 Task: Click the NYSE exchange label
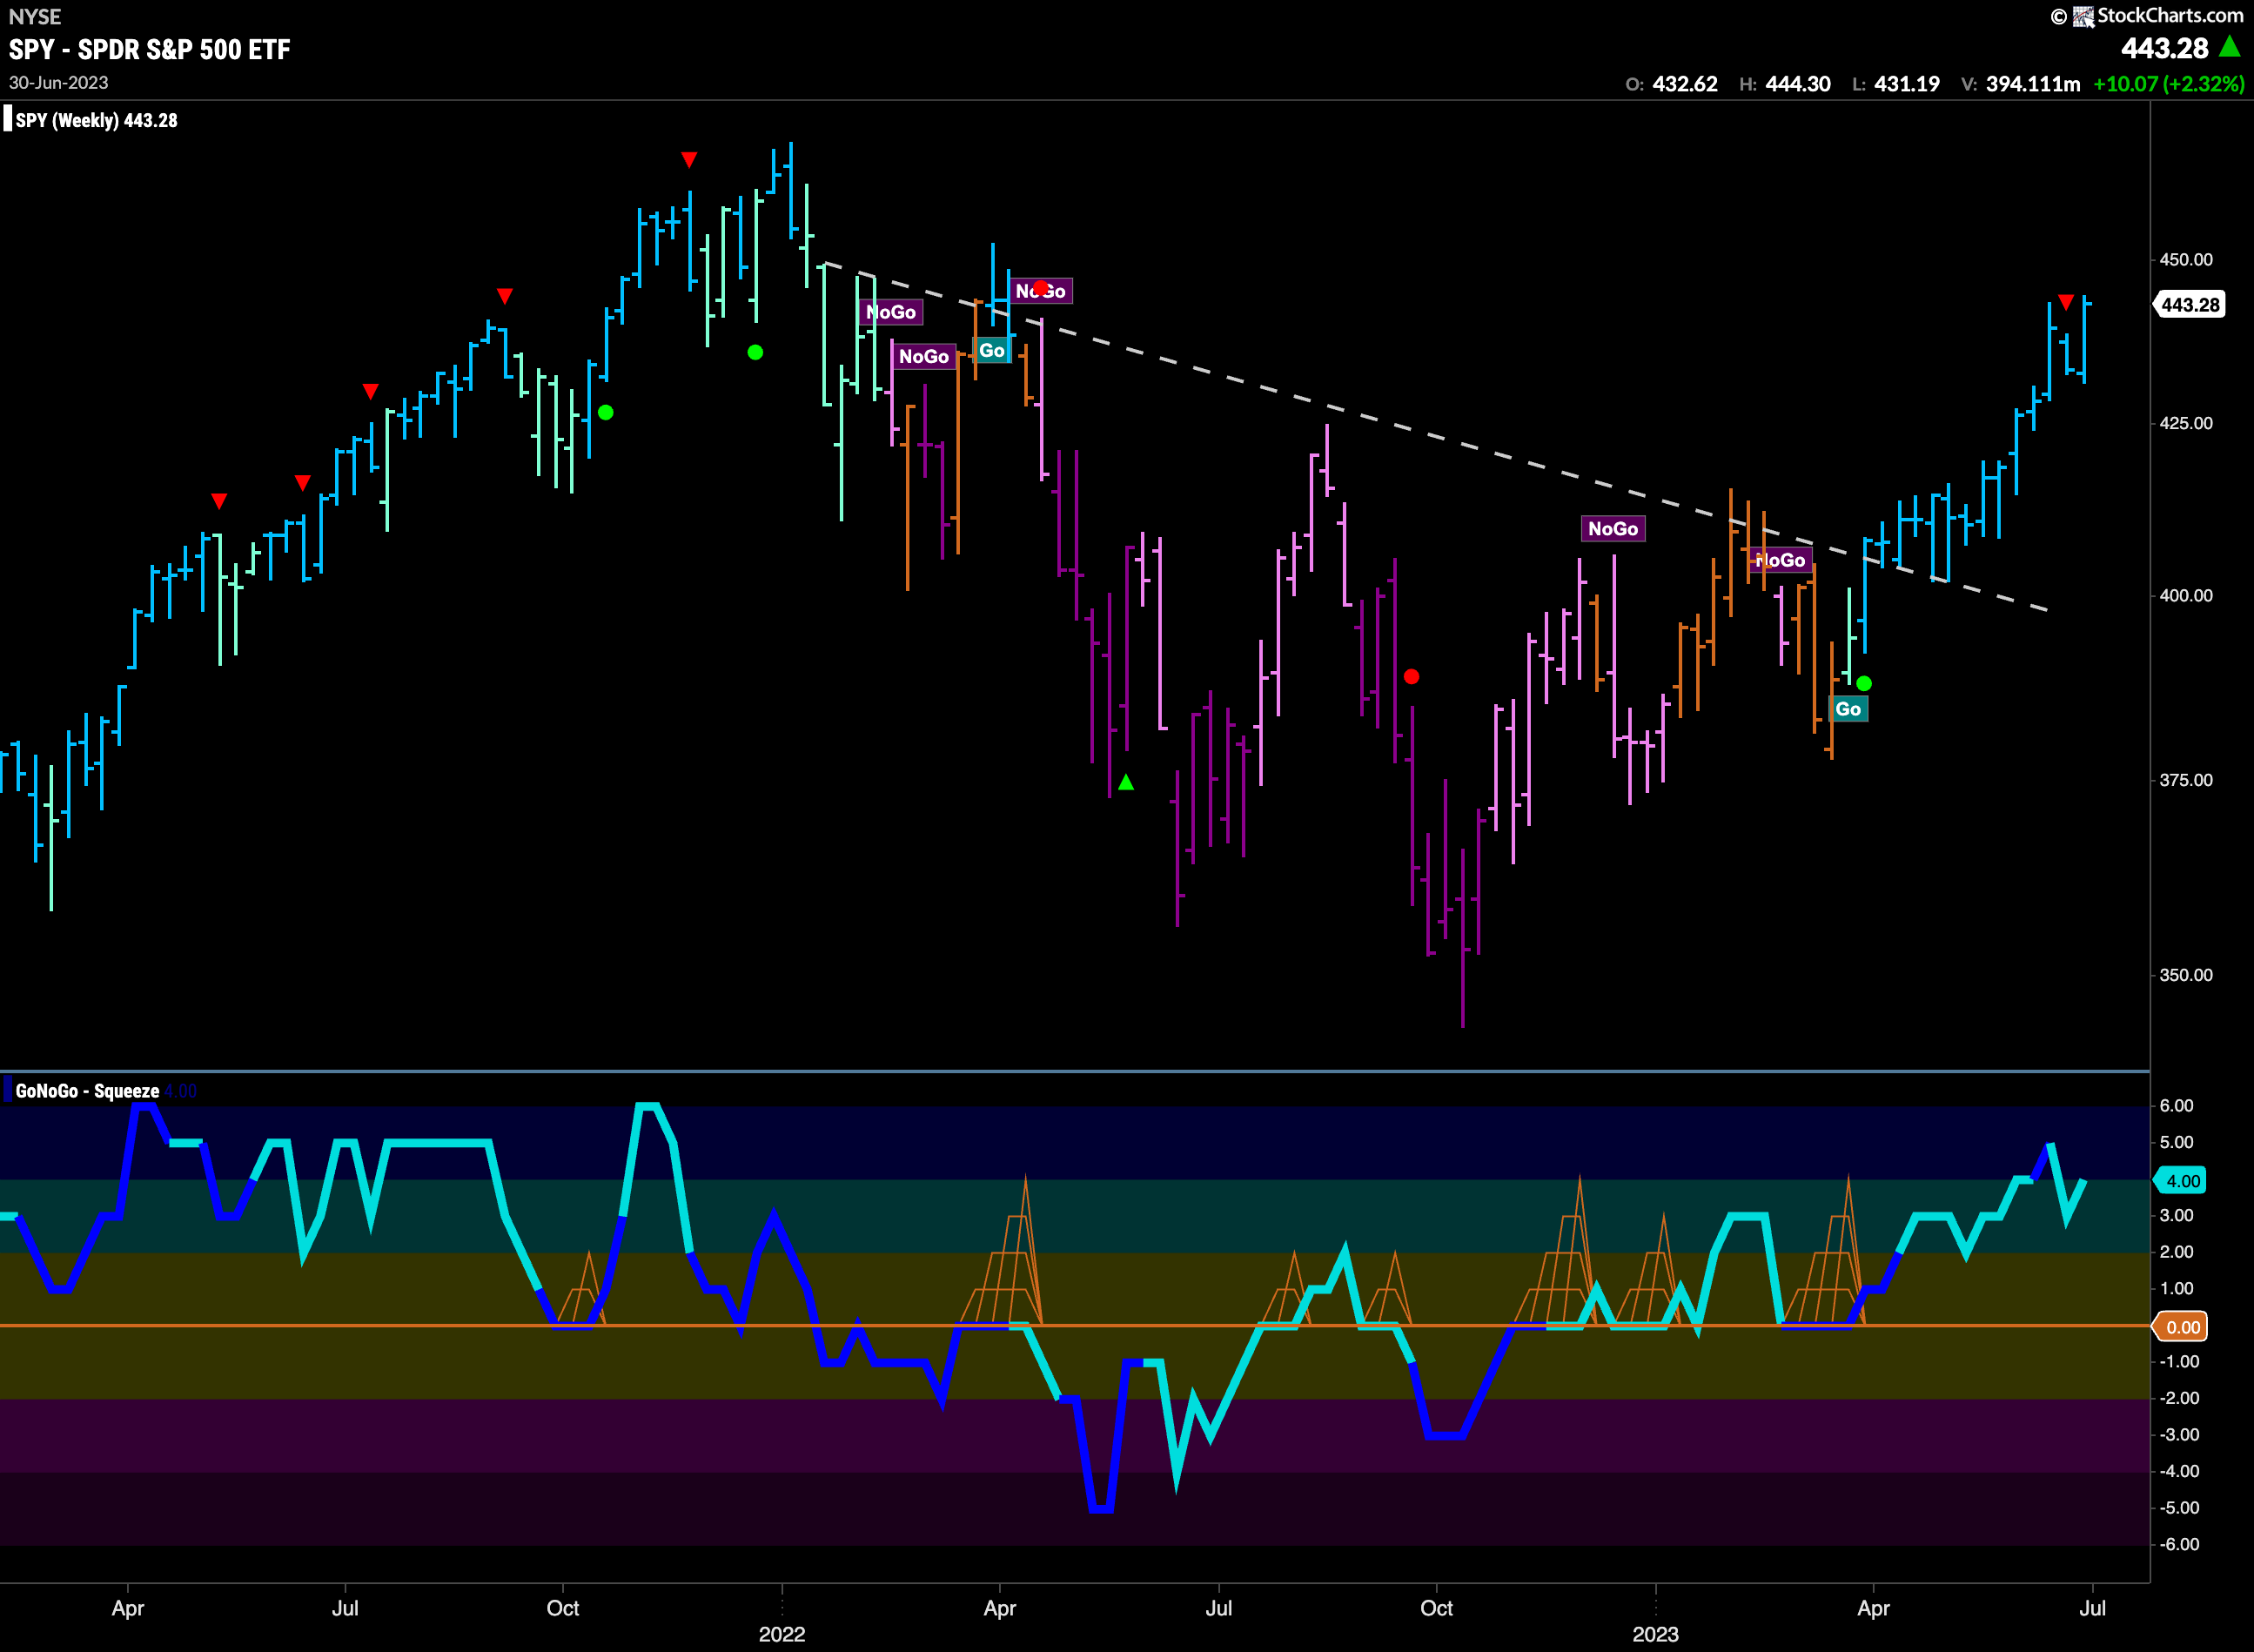[x=35, y=16]
